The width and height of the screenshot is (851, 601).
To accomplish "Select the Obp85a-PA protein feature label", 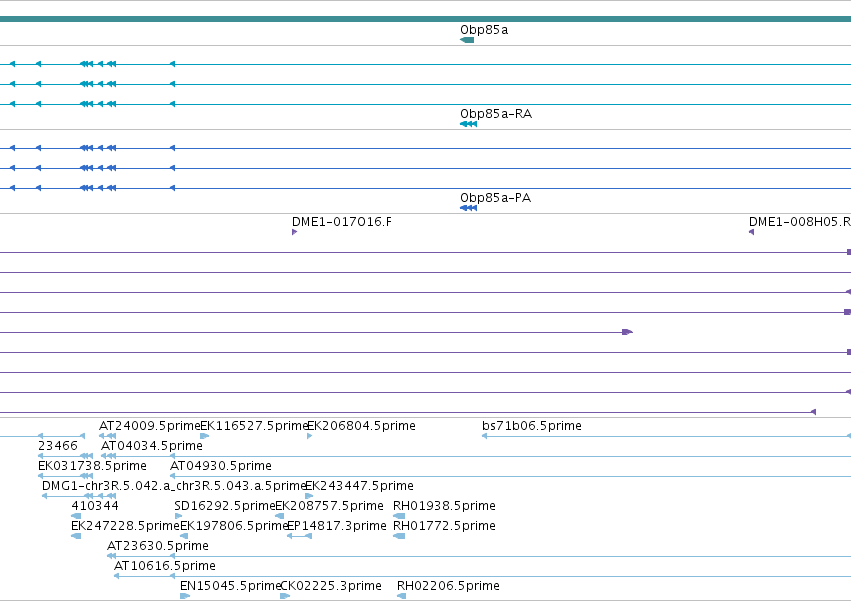I will tap(496, 198).
